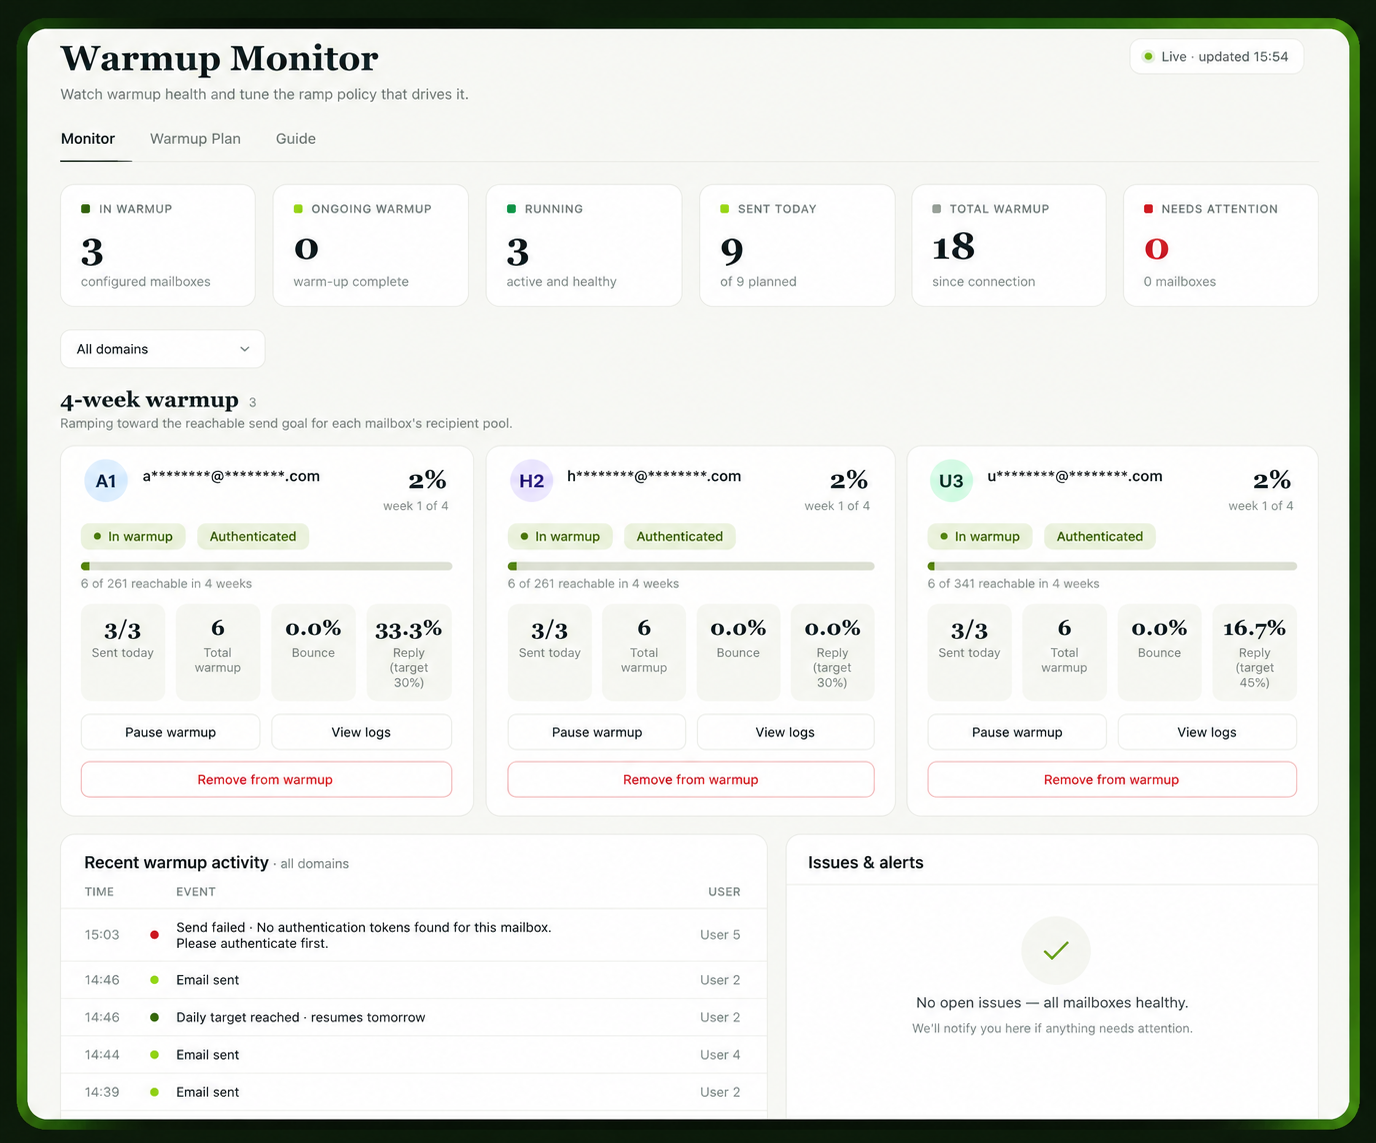The width and height of the screenshot is (1376, 1143).
Task: Select the Ongoing Warmup stat card
Action: (371, 245)
